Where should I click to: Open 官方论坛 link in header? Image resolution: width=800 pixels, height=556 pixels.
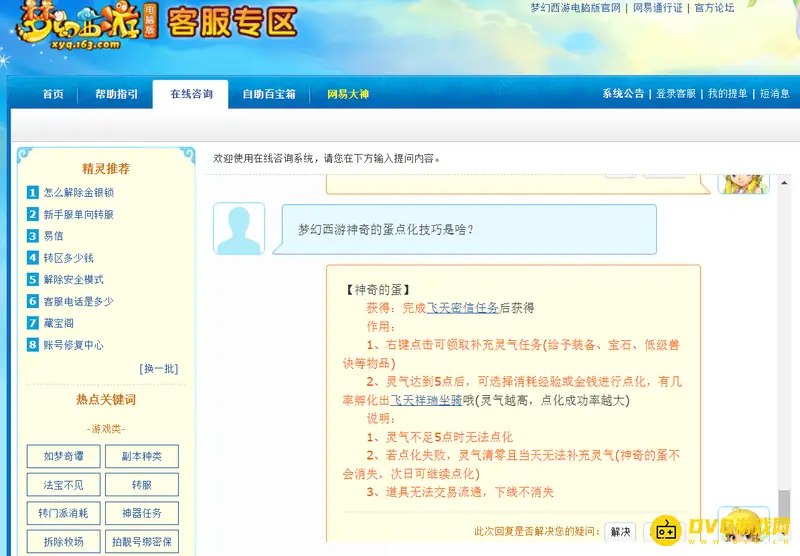[x=714, y=8]
